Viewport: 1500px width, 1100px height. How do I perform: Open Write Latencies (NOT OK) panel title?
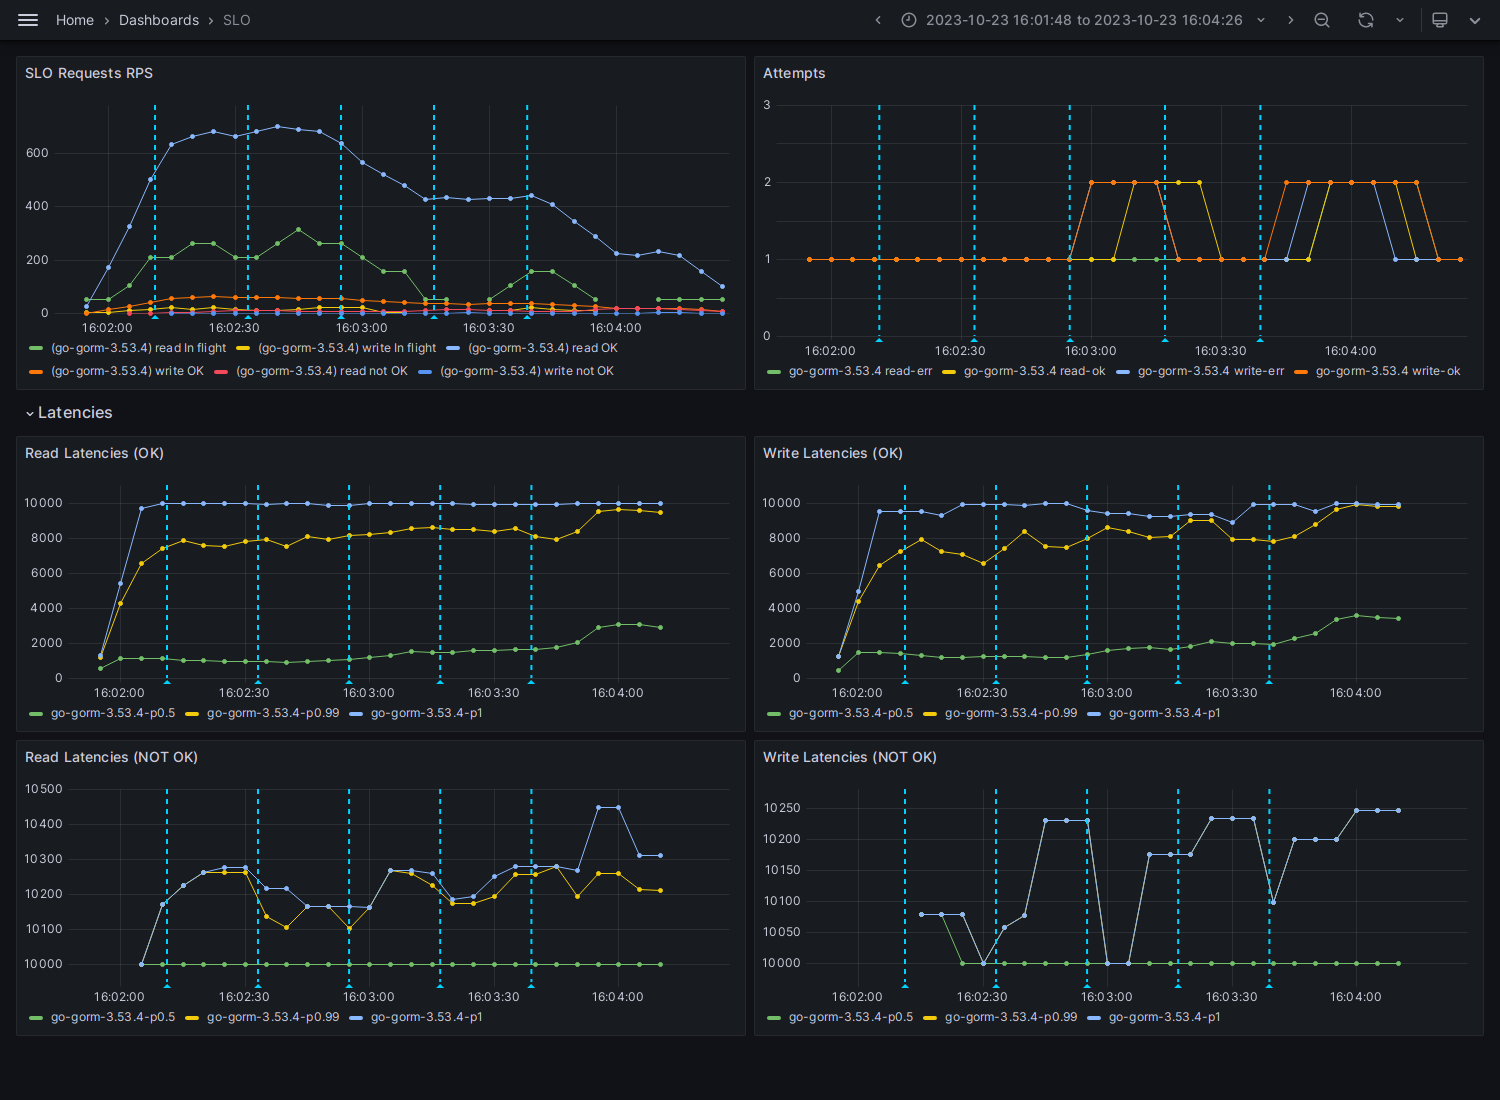pos(850,757)
